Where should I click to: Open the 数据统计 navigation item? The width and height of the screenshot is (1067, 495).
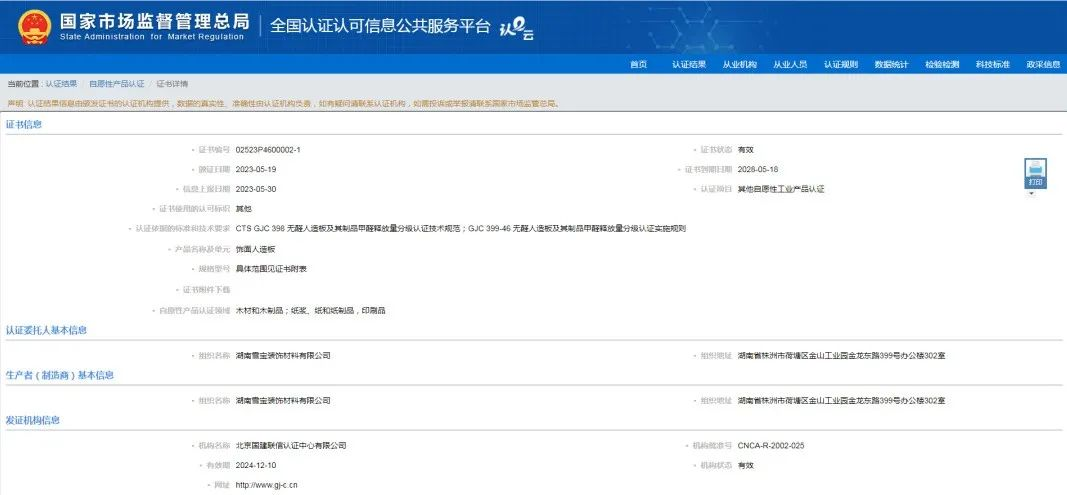click(891, 64)
